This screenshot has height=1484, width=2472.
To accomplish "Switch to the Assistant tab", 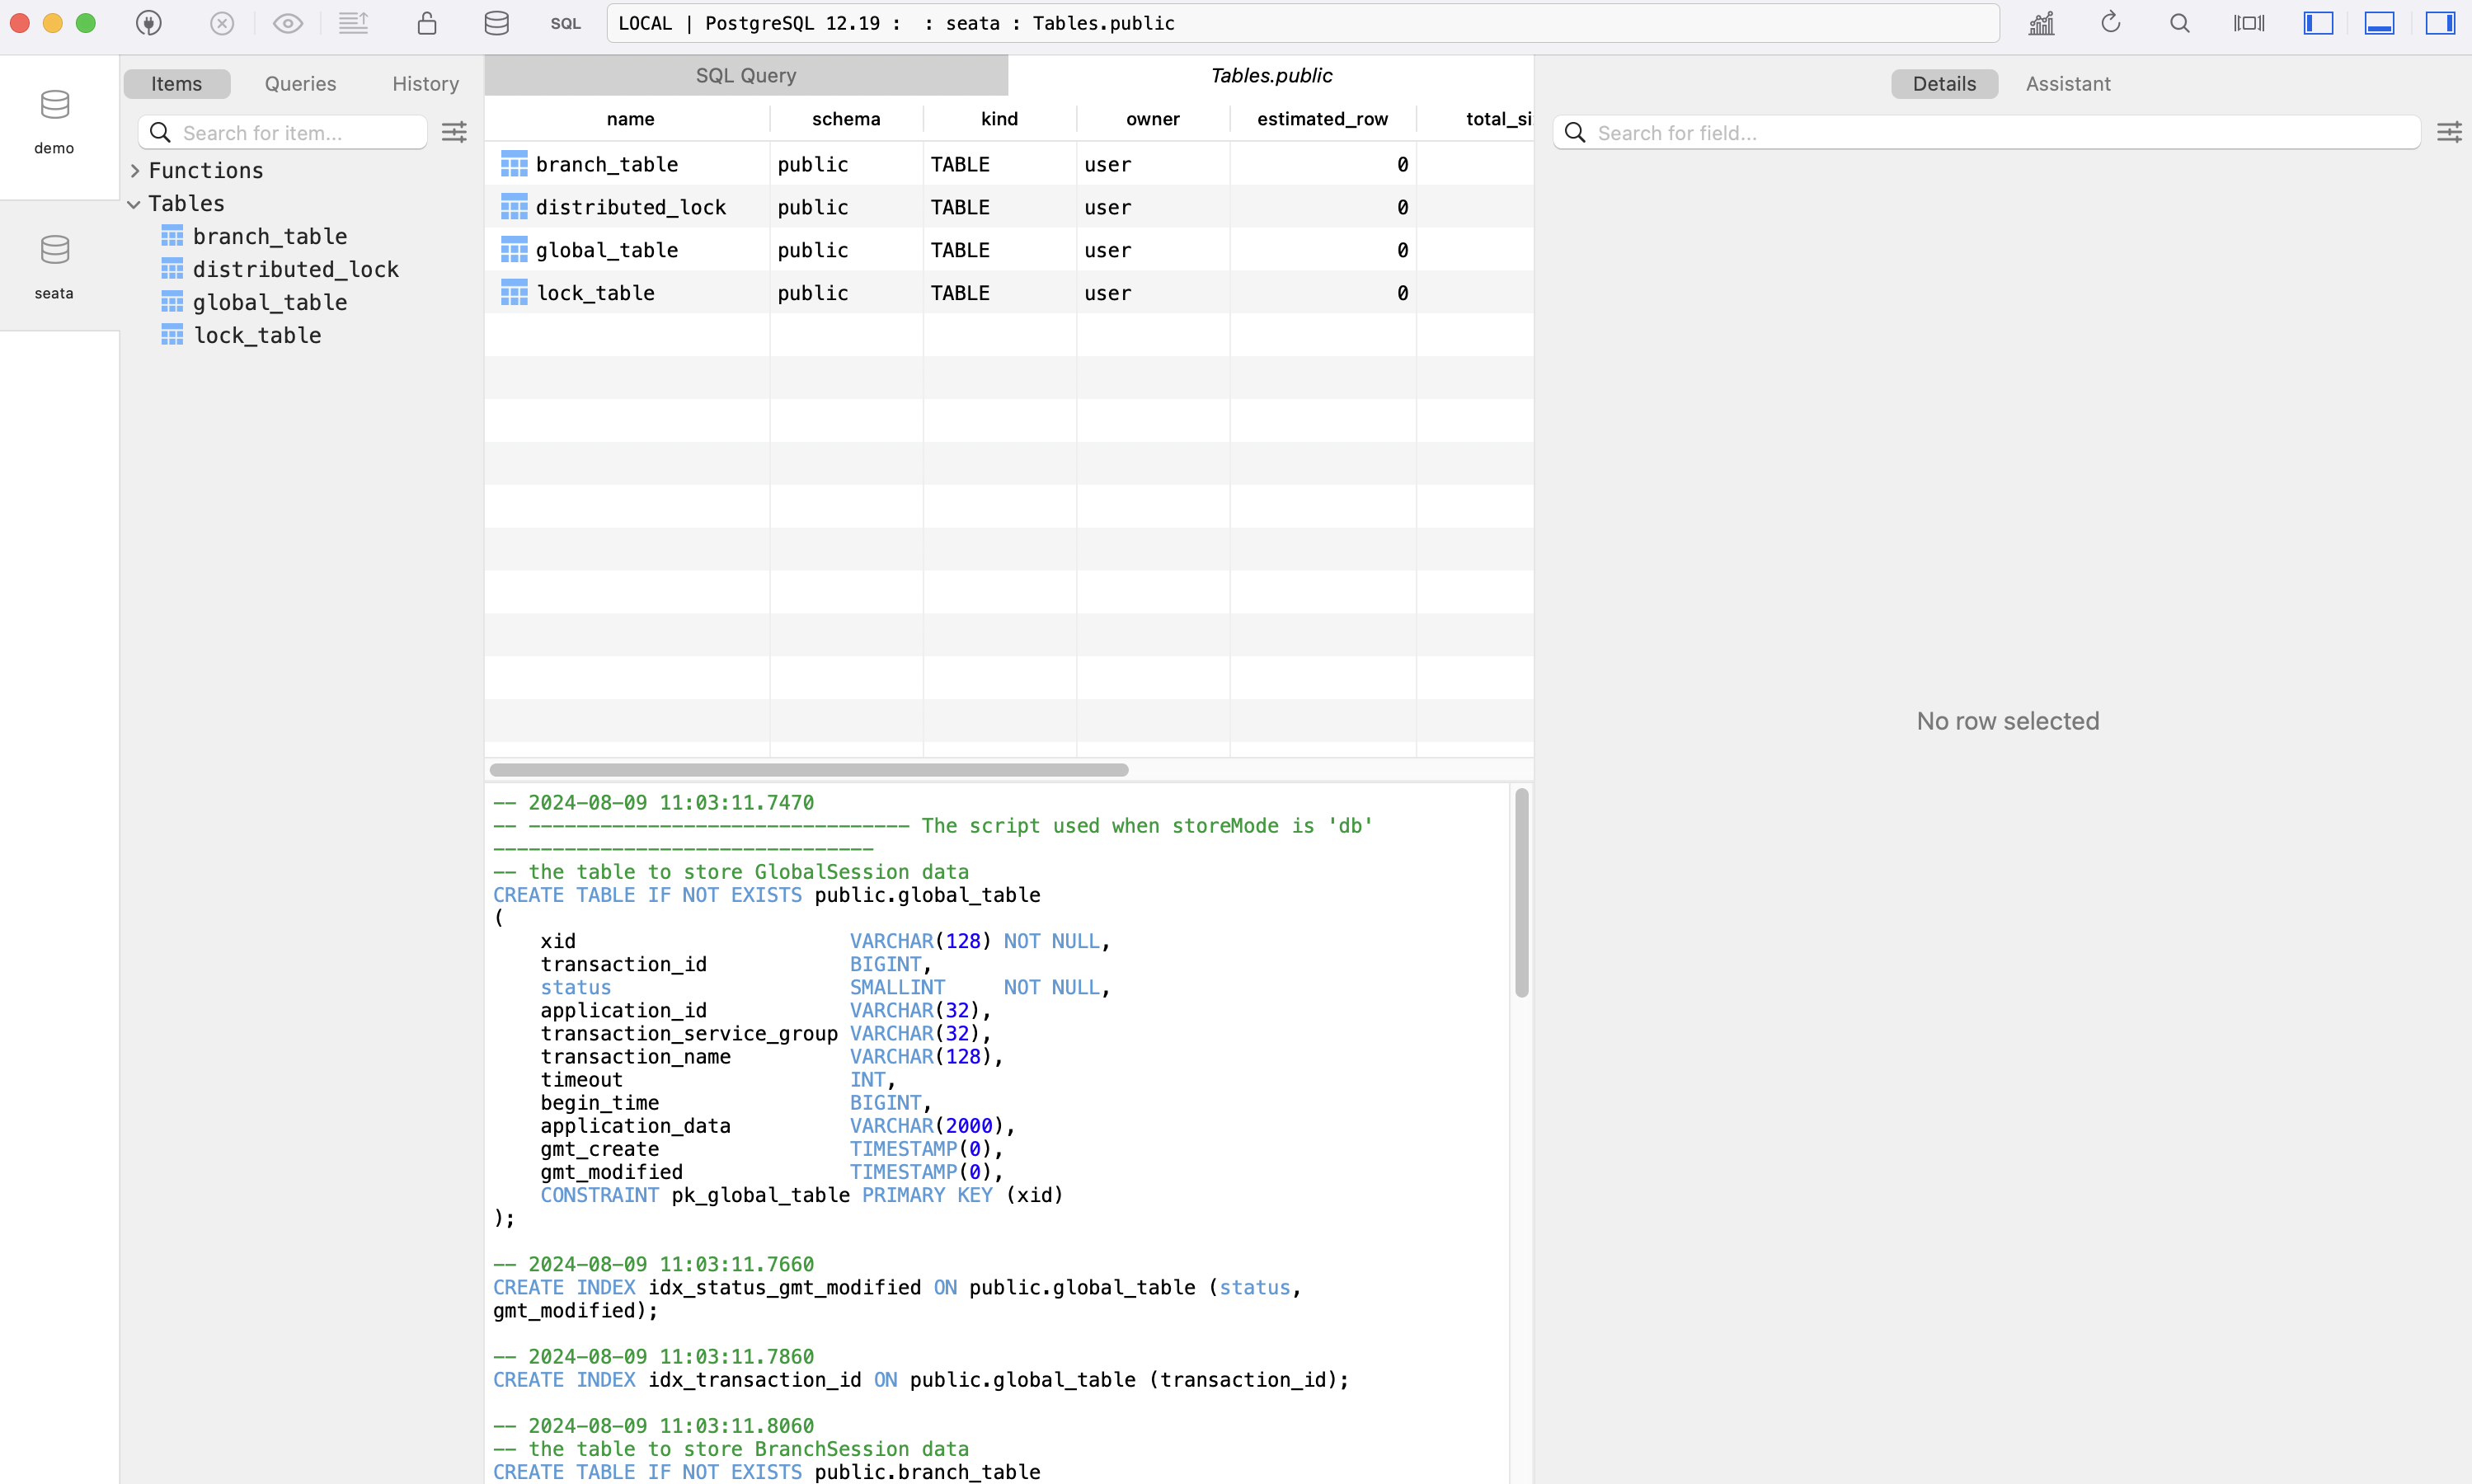I will [x=2068, y=84].
